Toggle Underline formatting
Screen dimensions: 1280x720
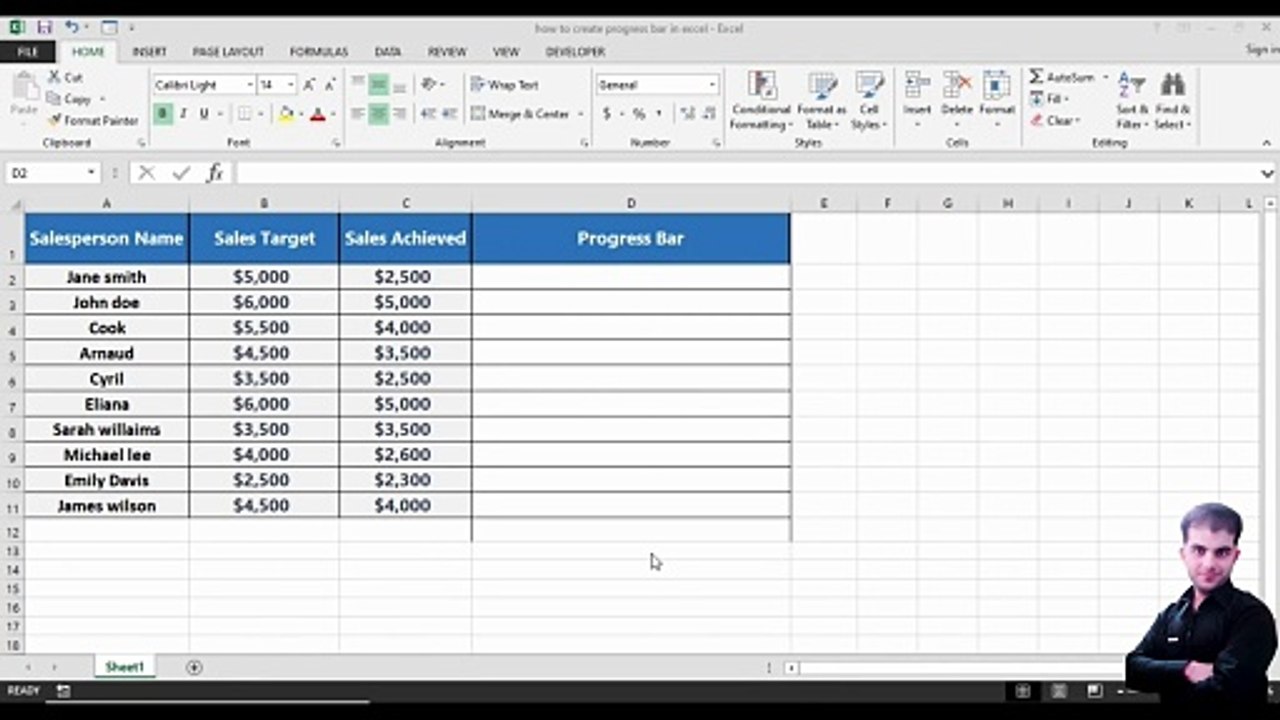point(204,114)
